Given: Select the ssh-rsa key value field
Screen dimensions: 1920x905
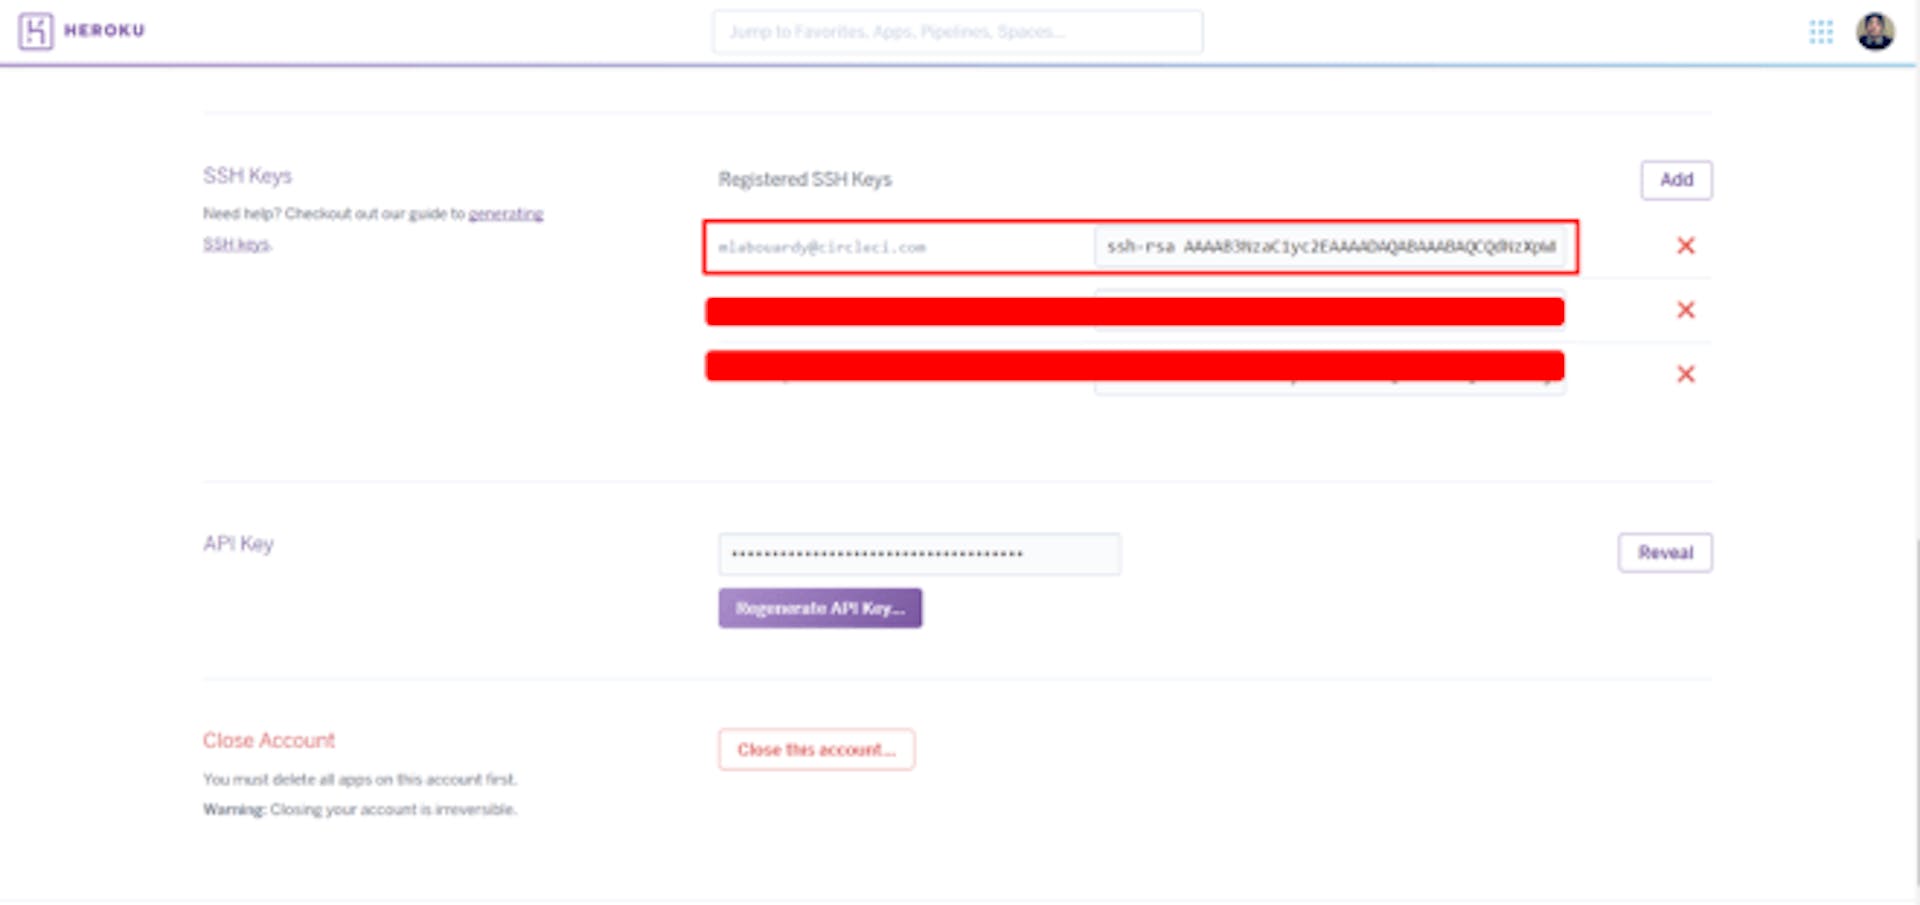Looking at the screenshot, I should pyautogui.click(x=1330, y=247).
